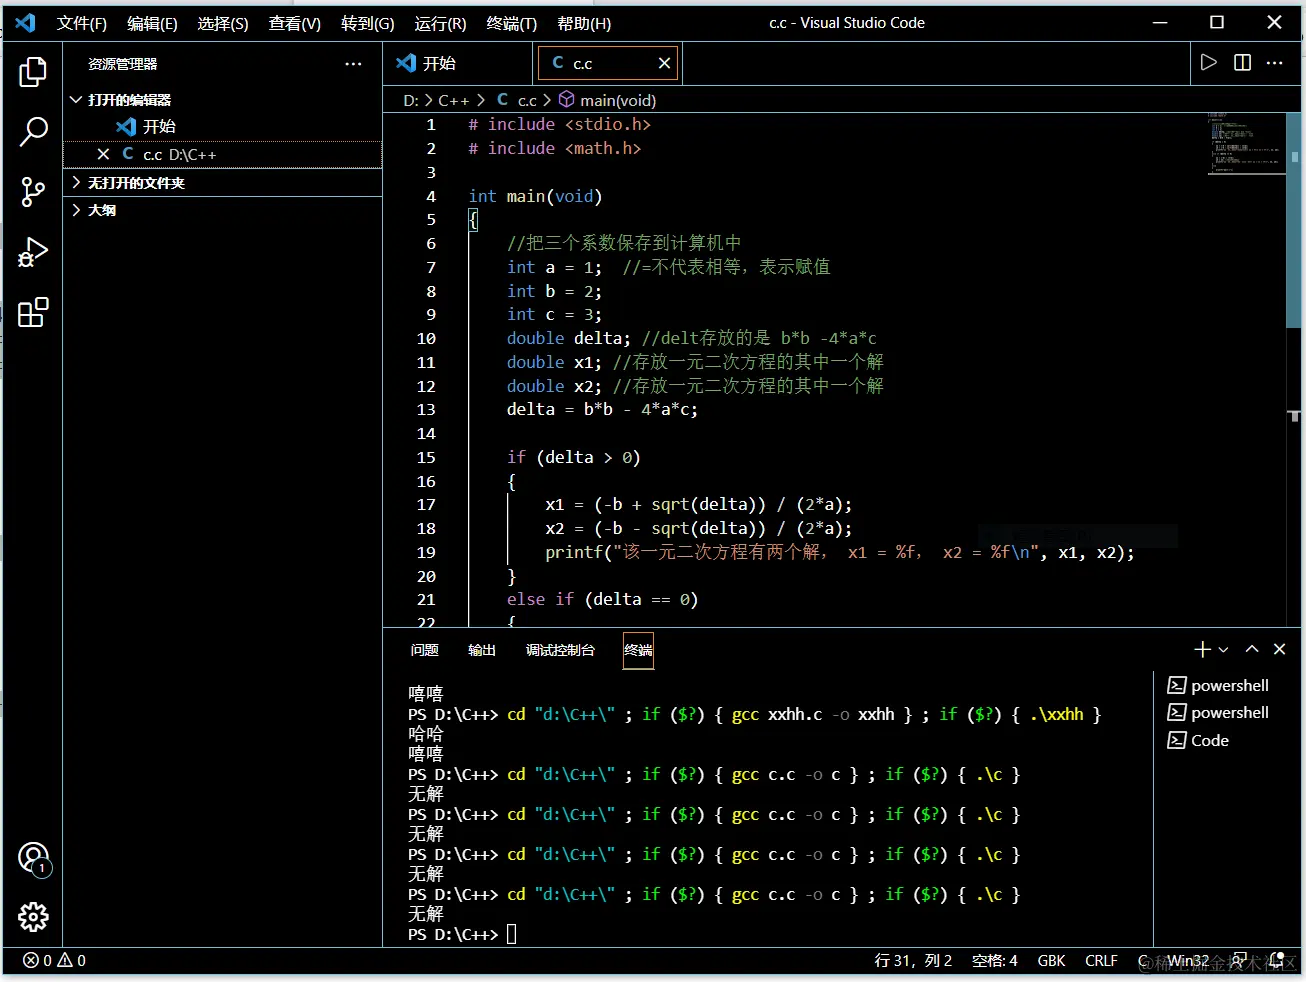Maximize the terminal panel with the up chevron

(x=1252, y=649)
